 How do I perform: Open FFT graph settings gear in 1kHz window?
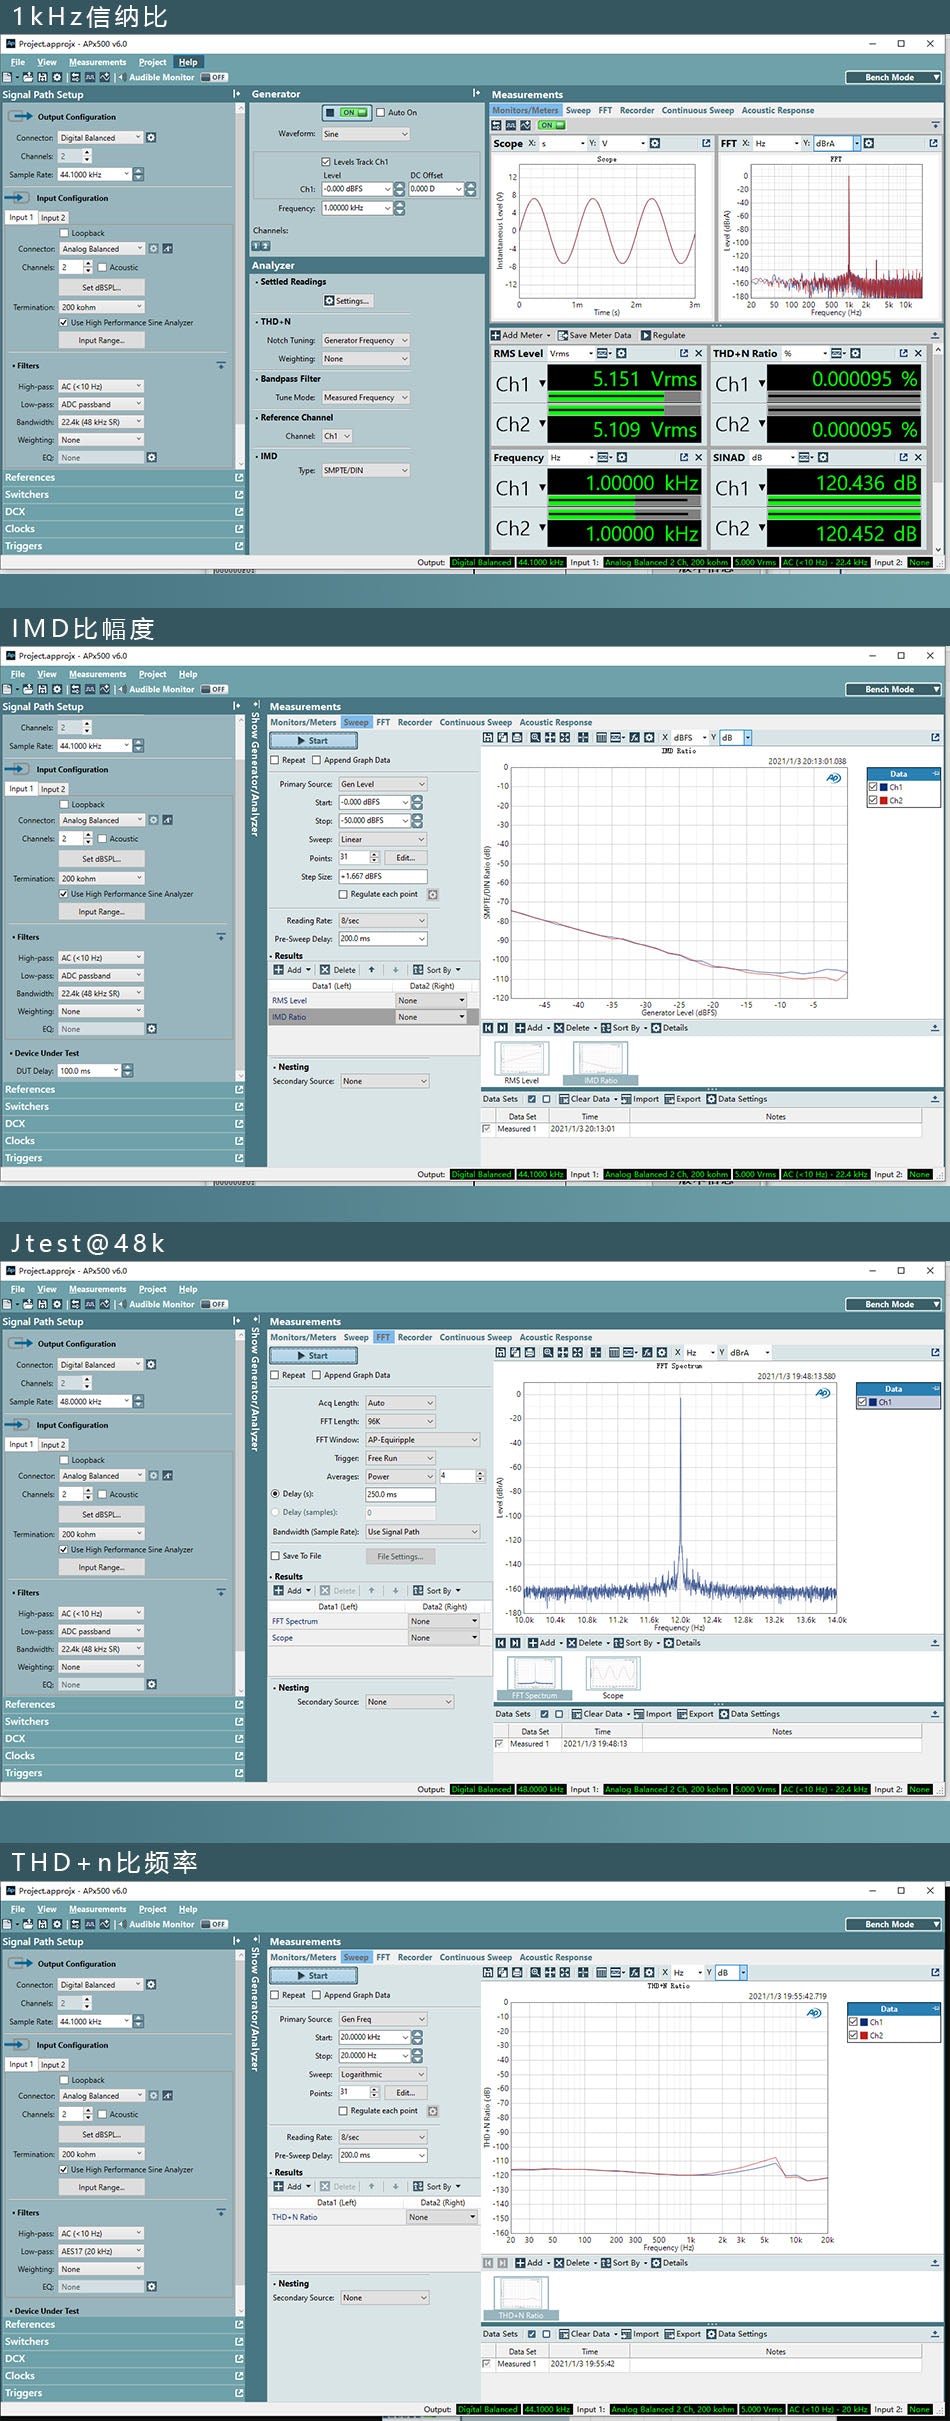pyautogui.click(x=869, y=143)
